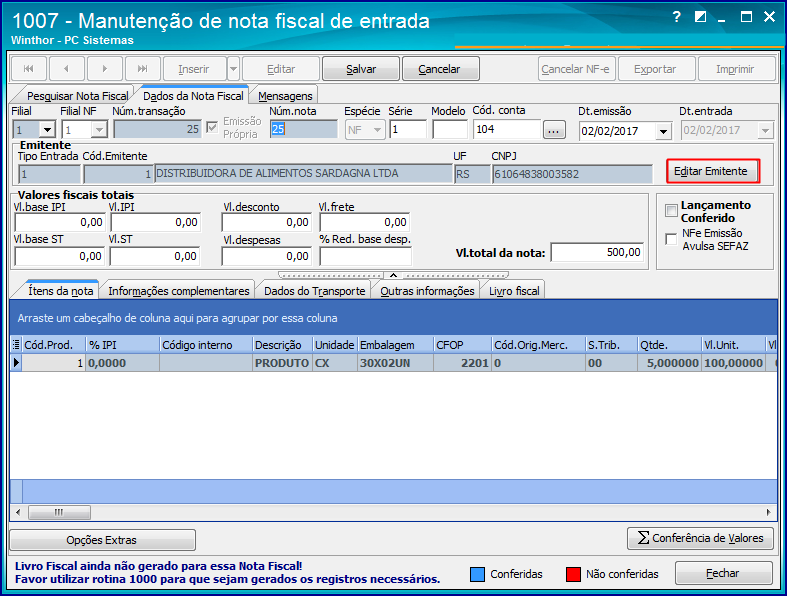Click horizontal scrollbar thumb of items grid
The width and height of the screenshot is (787, 596).
[x=59, y=512]
